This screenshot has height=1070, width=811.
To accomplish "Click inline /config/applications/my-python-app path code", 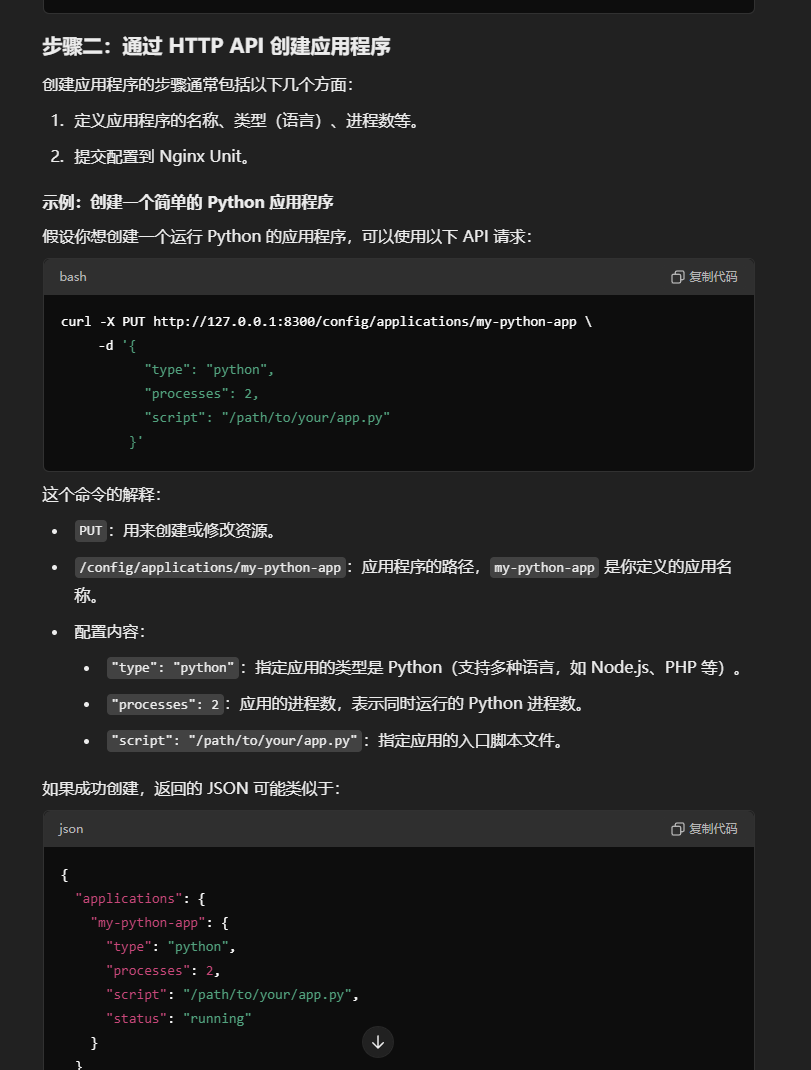I will point(210,568).
